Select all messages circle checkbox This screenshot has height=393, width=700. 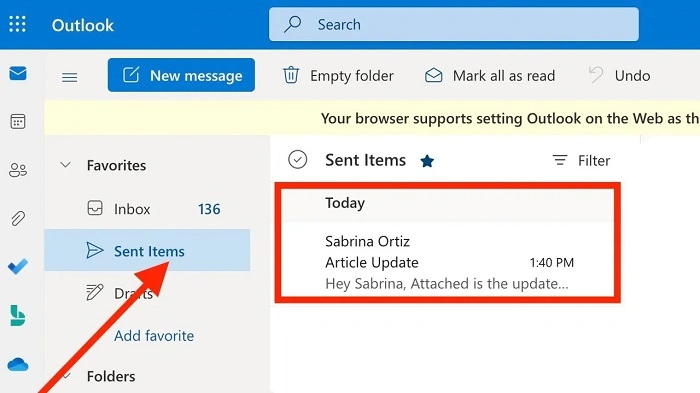298,159
